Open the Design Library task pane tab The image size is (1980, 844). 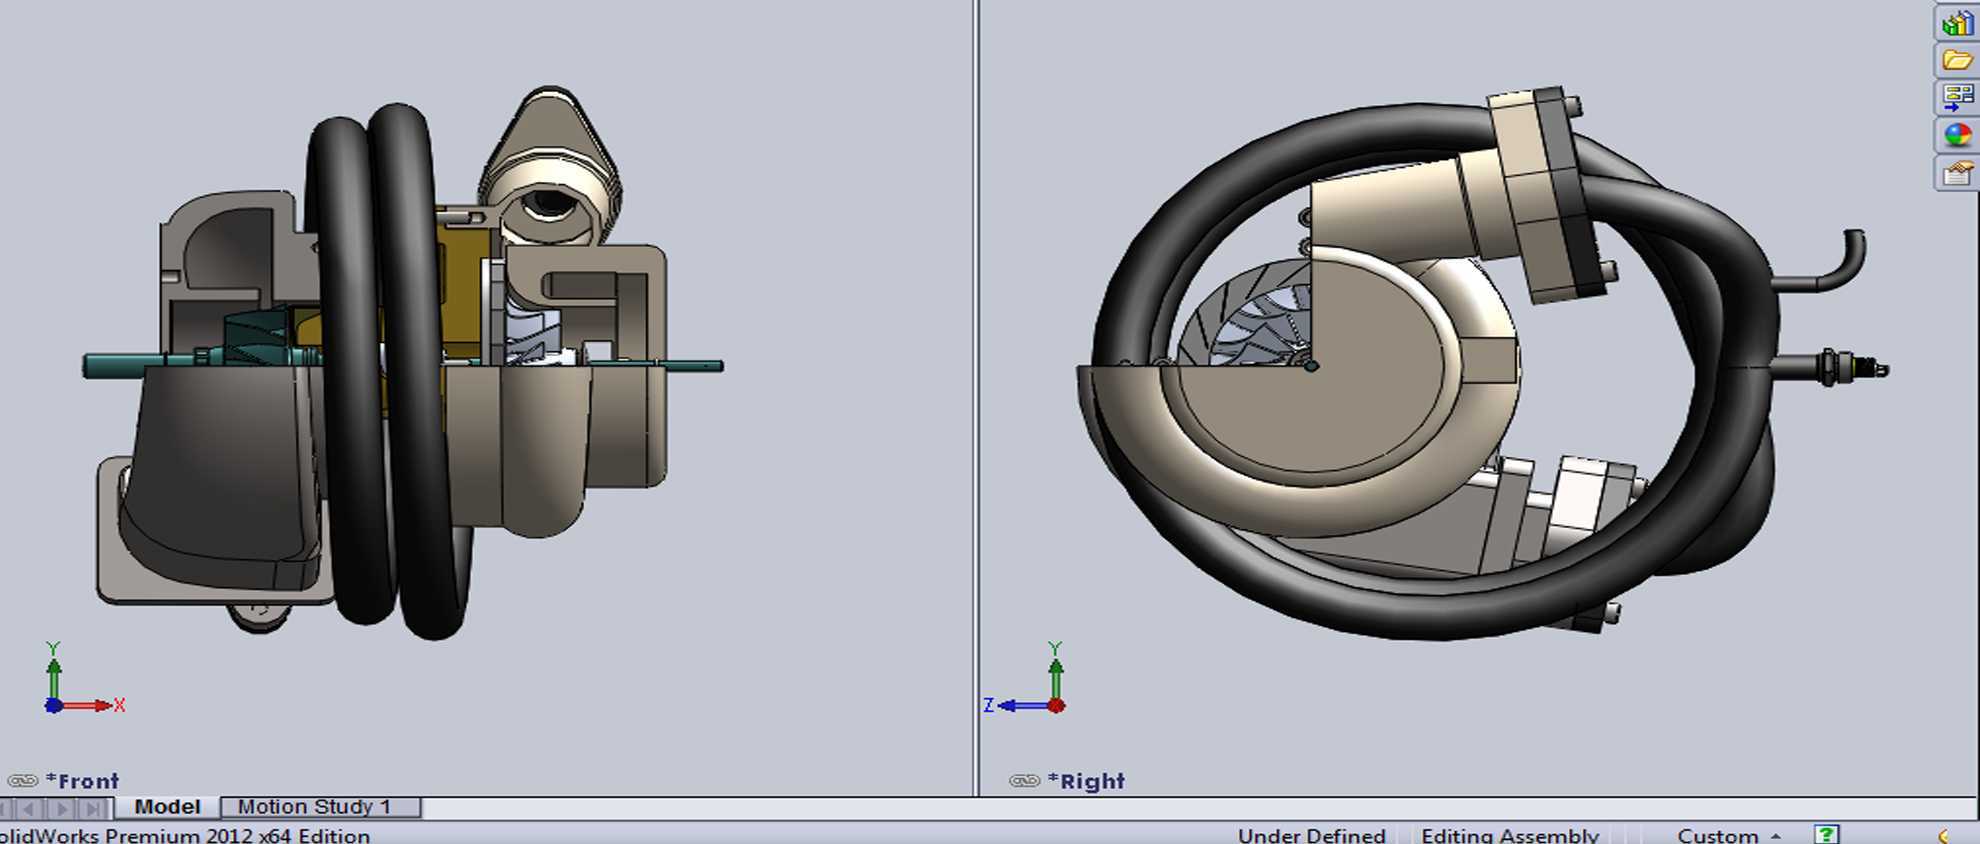tap(1956, 21)
